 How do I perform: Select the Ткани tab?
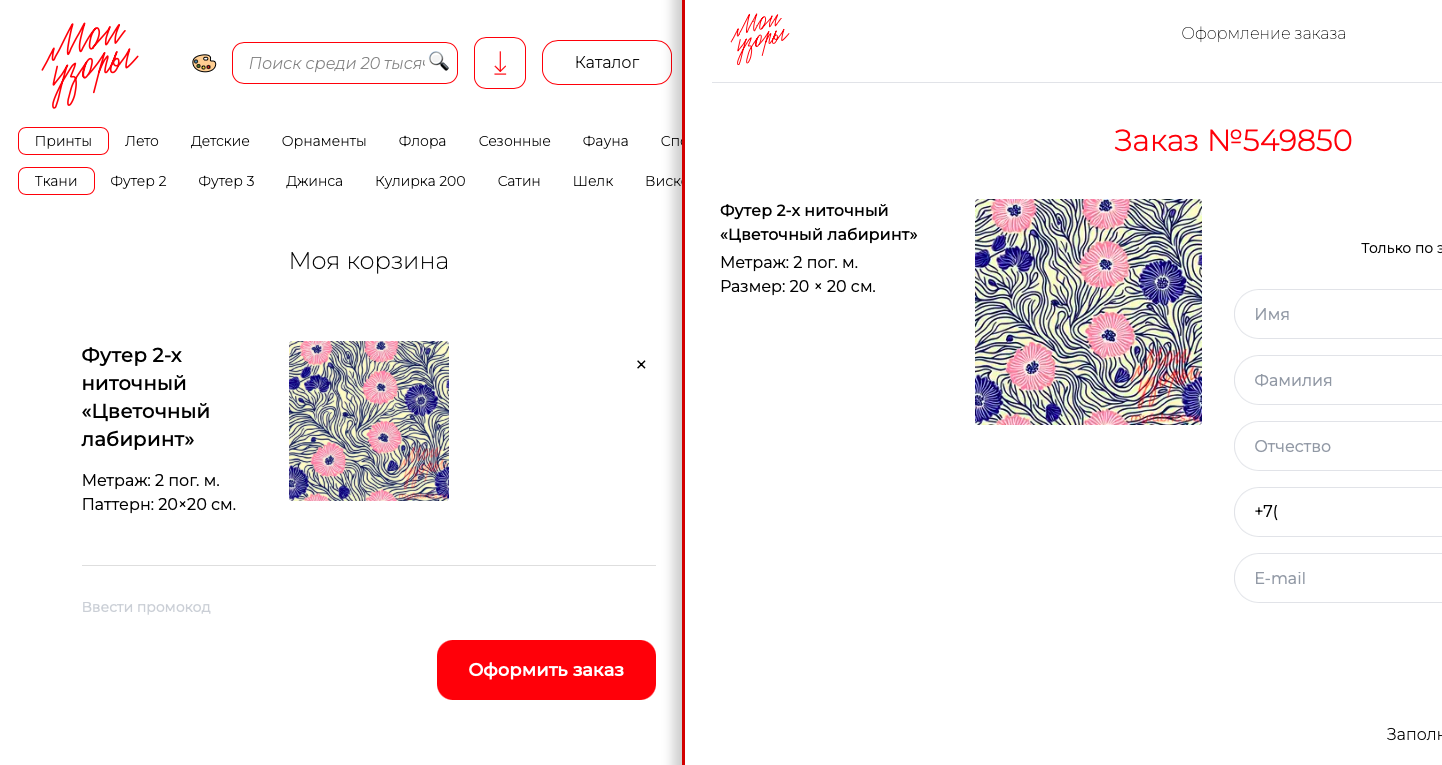pyautogui.click(x=56, y=181)
